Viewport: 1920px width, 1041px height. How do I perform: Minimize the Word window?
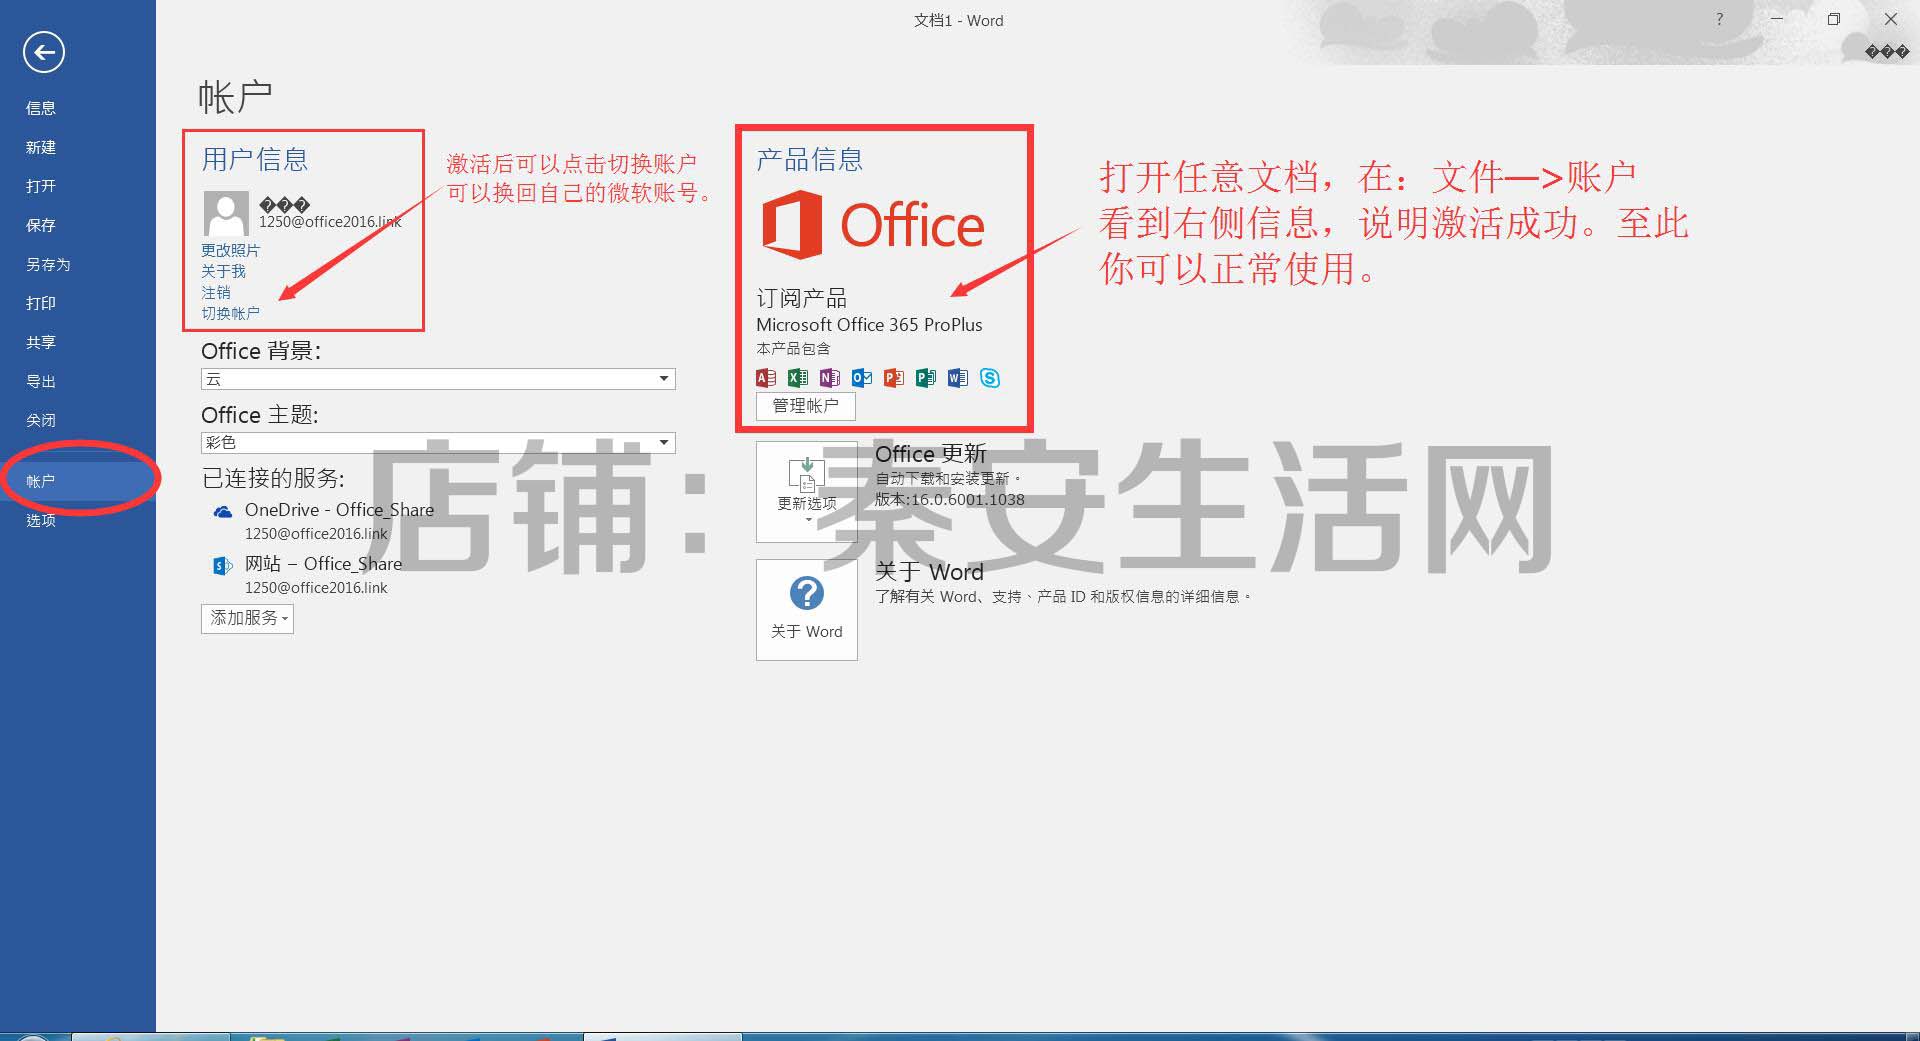[1777, 19]
